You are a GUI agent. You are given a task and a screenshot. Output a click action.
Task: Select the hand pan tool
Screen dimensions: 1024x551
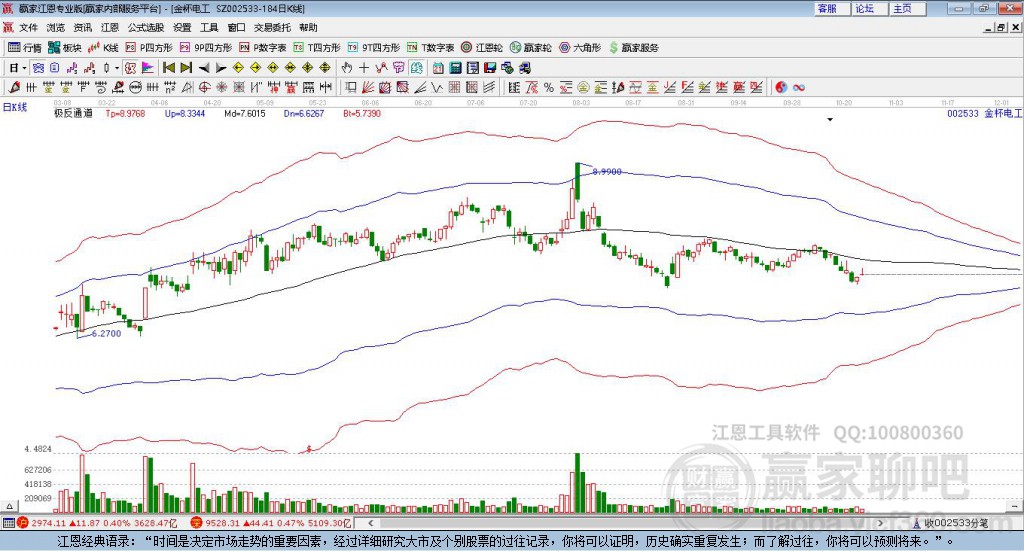(x=347, y=68)
